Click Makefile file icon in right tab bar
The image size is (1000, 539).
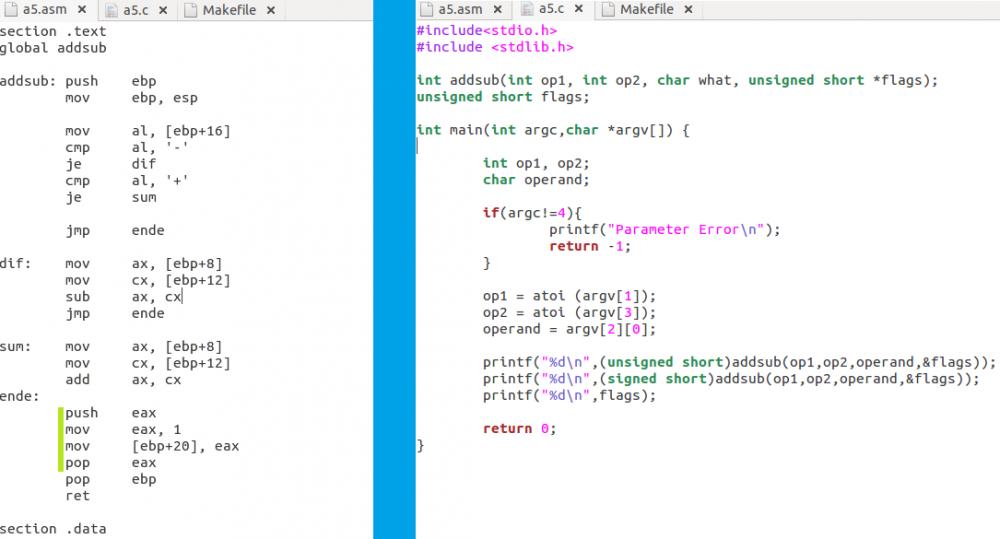608,10
